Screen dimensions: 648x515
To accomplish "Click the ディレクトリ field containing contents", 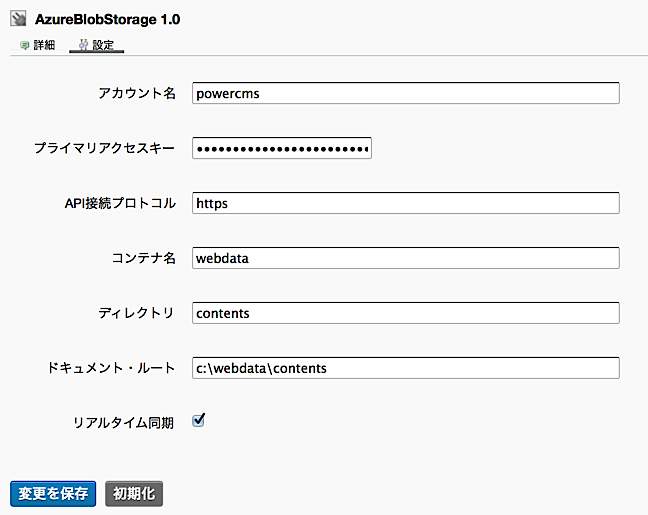I will pos(405,313).
